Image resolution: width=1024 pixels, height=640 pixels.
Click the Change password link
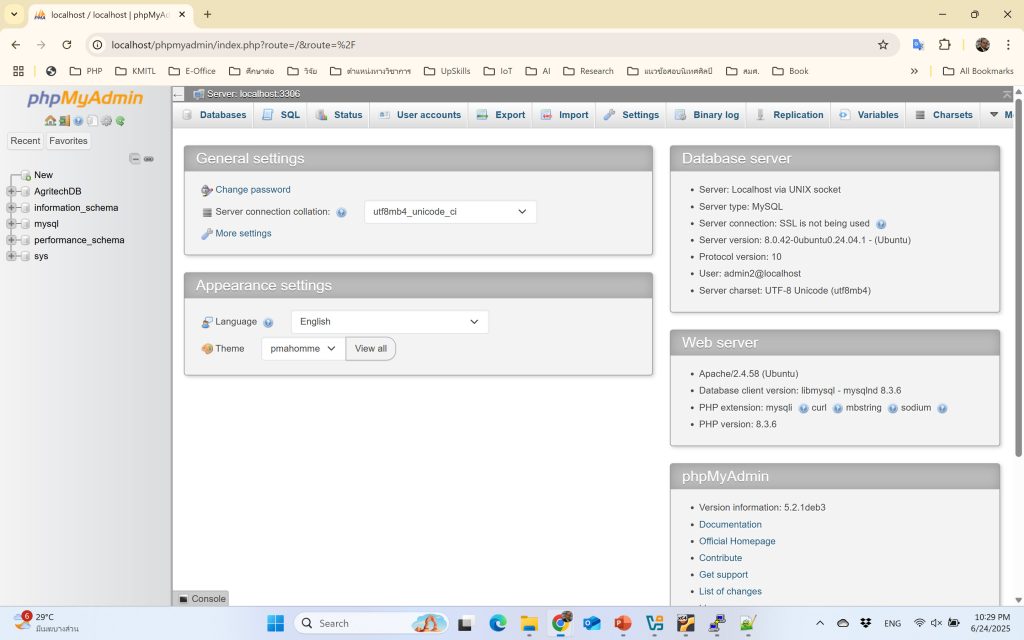[253, 189]
